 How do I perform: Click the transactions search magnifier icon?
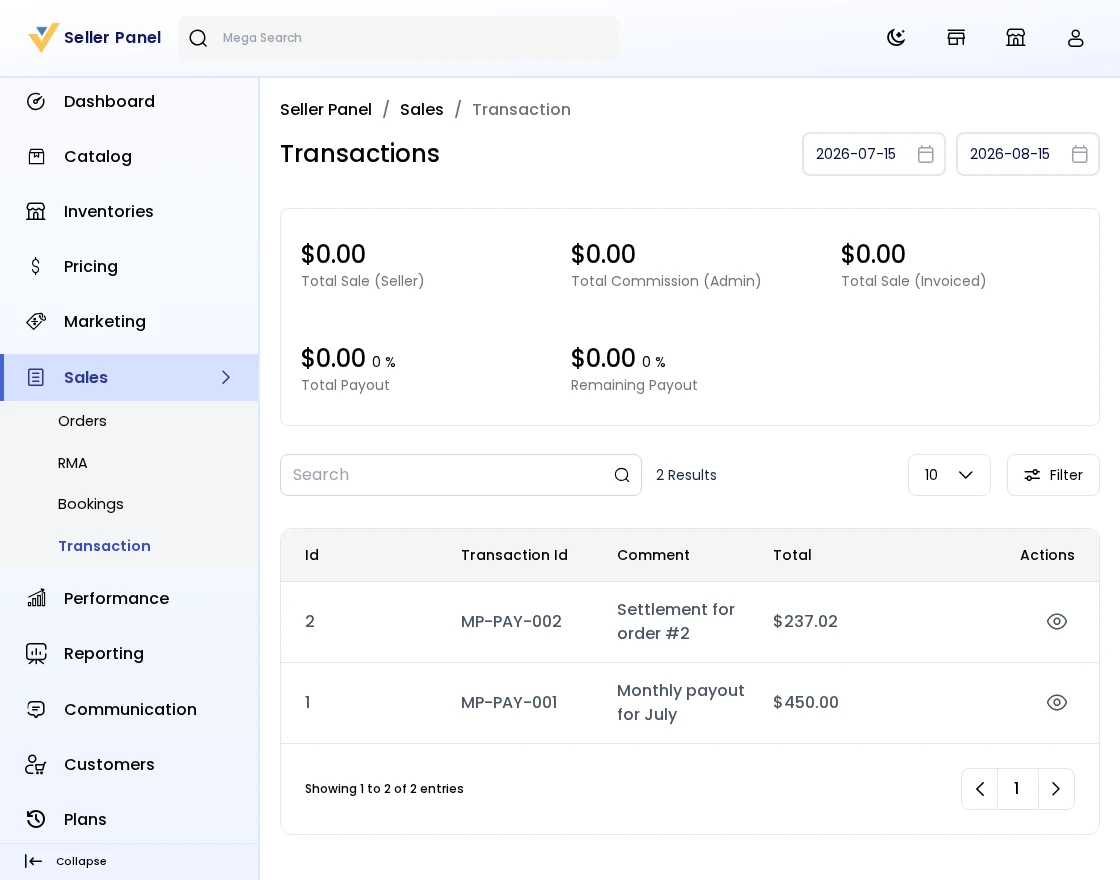coord(622,475)
